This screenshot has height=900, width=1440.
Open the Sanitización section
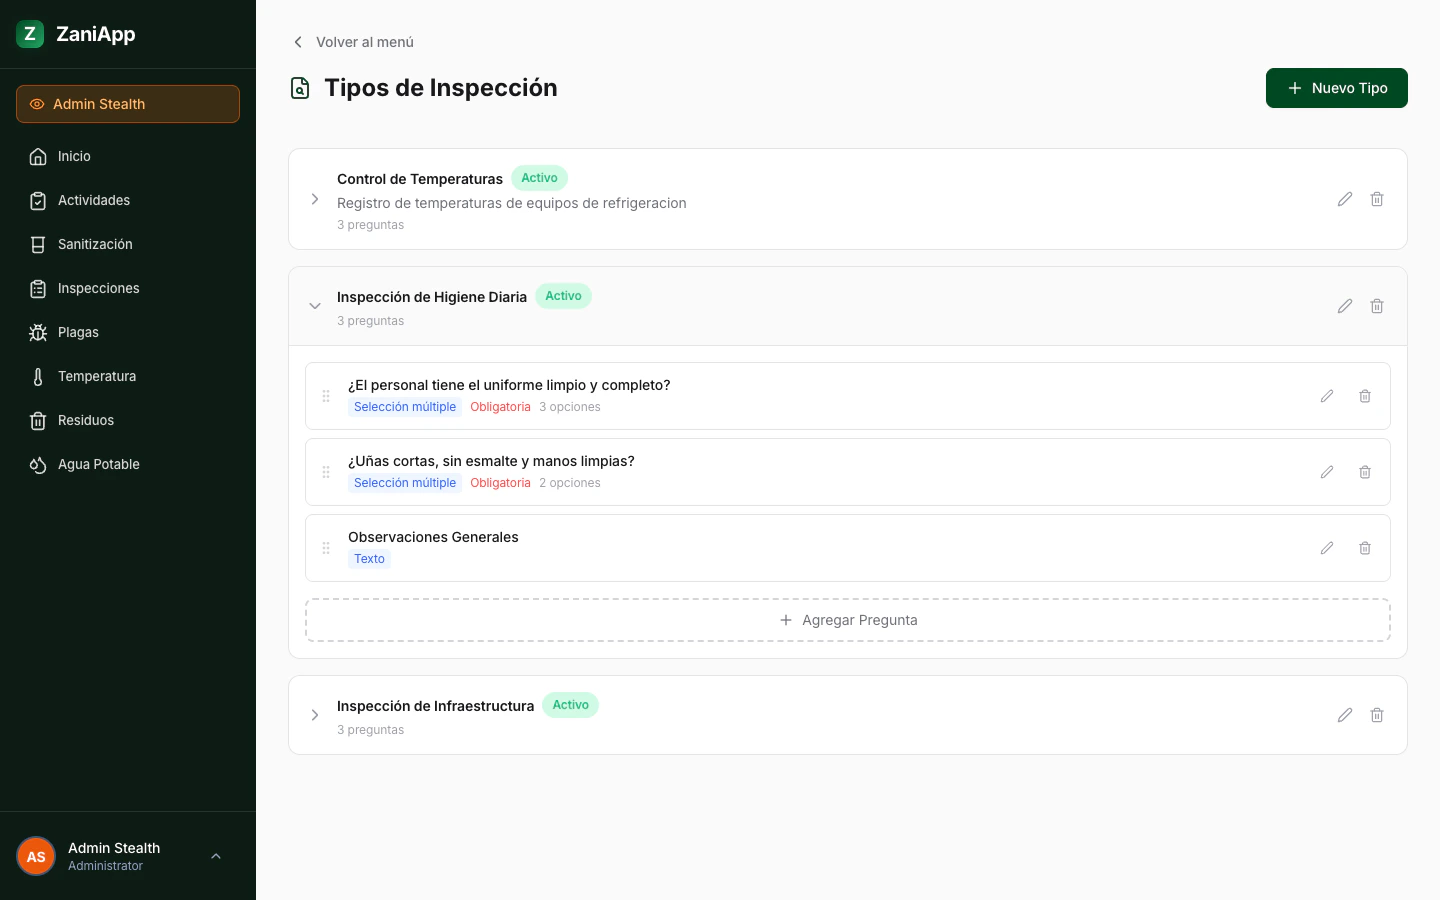pyautogui.click(x=95, y=244)
